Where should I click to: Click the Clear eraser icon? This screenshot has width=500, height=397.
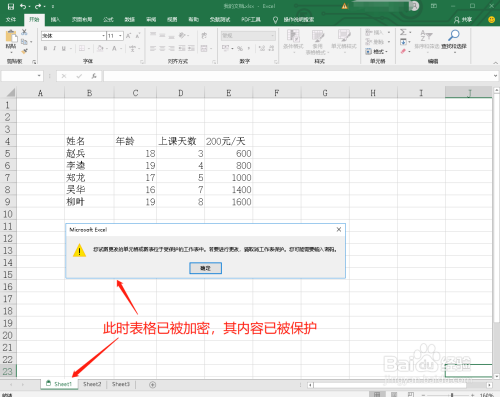403,51
